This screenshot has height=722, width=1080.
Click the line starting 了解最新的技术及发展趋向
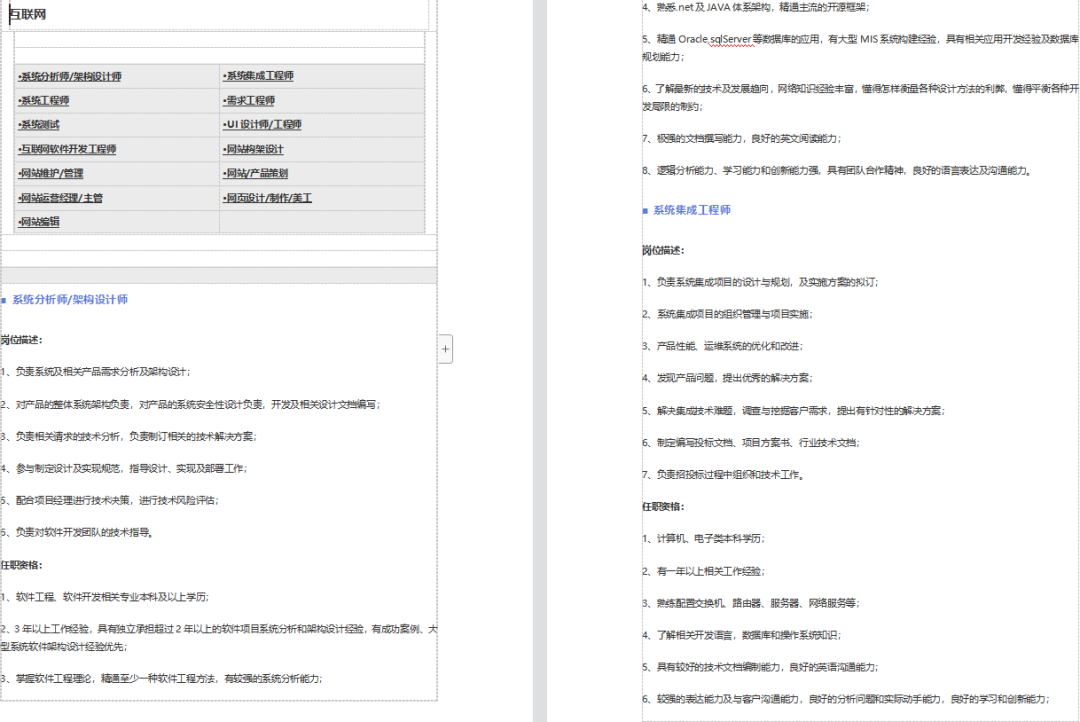click(x=860, y=97)
